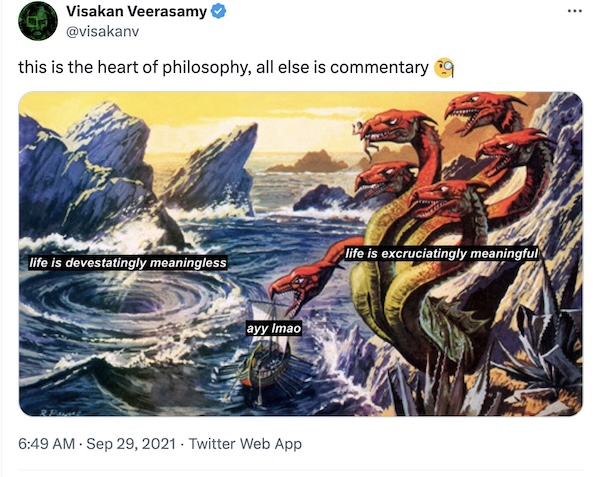Click Visakan Veerasamy's profile avatar
The height and width of the screenshot is (477, 600).
point(38,21)
